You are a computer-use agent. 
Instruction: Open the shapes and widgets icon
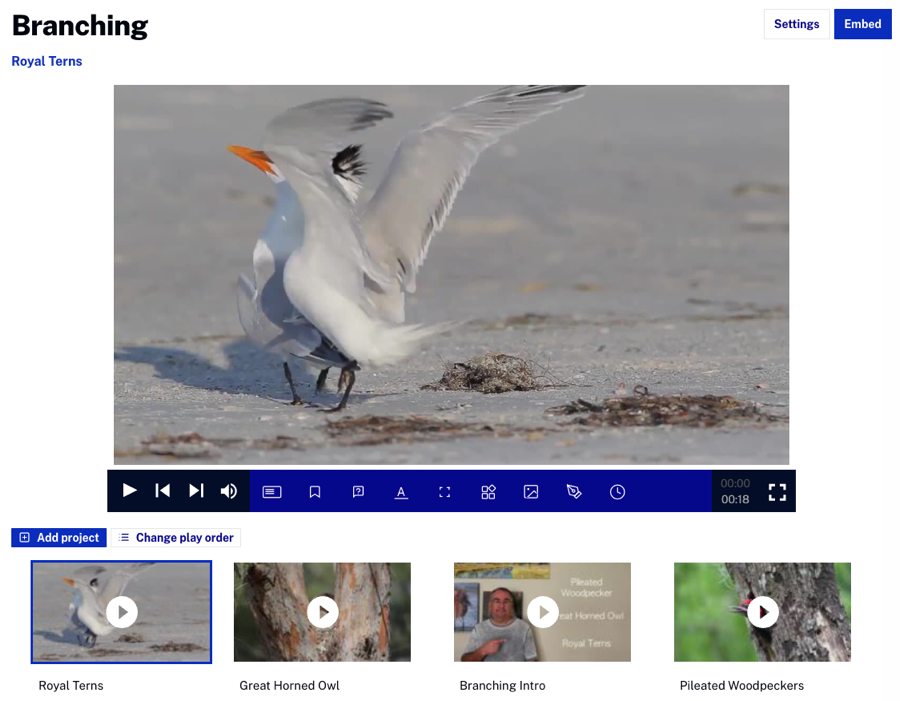[488, 492]
